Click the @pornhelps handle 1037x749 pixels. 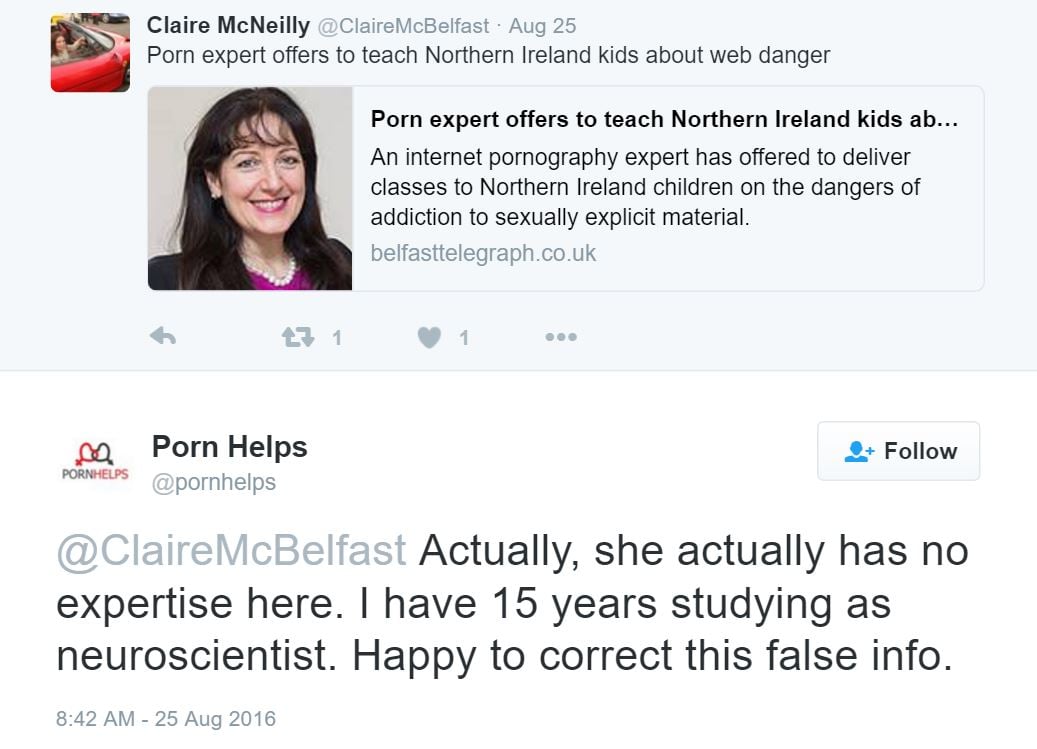pos(214,483)
